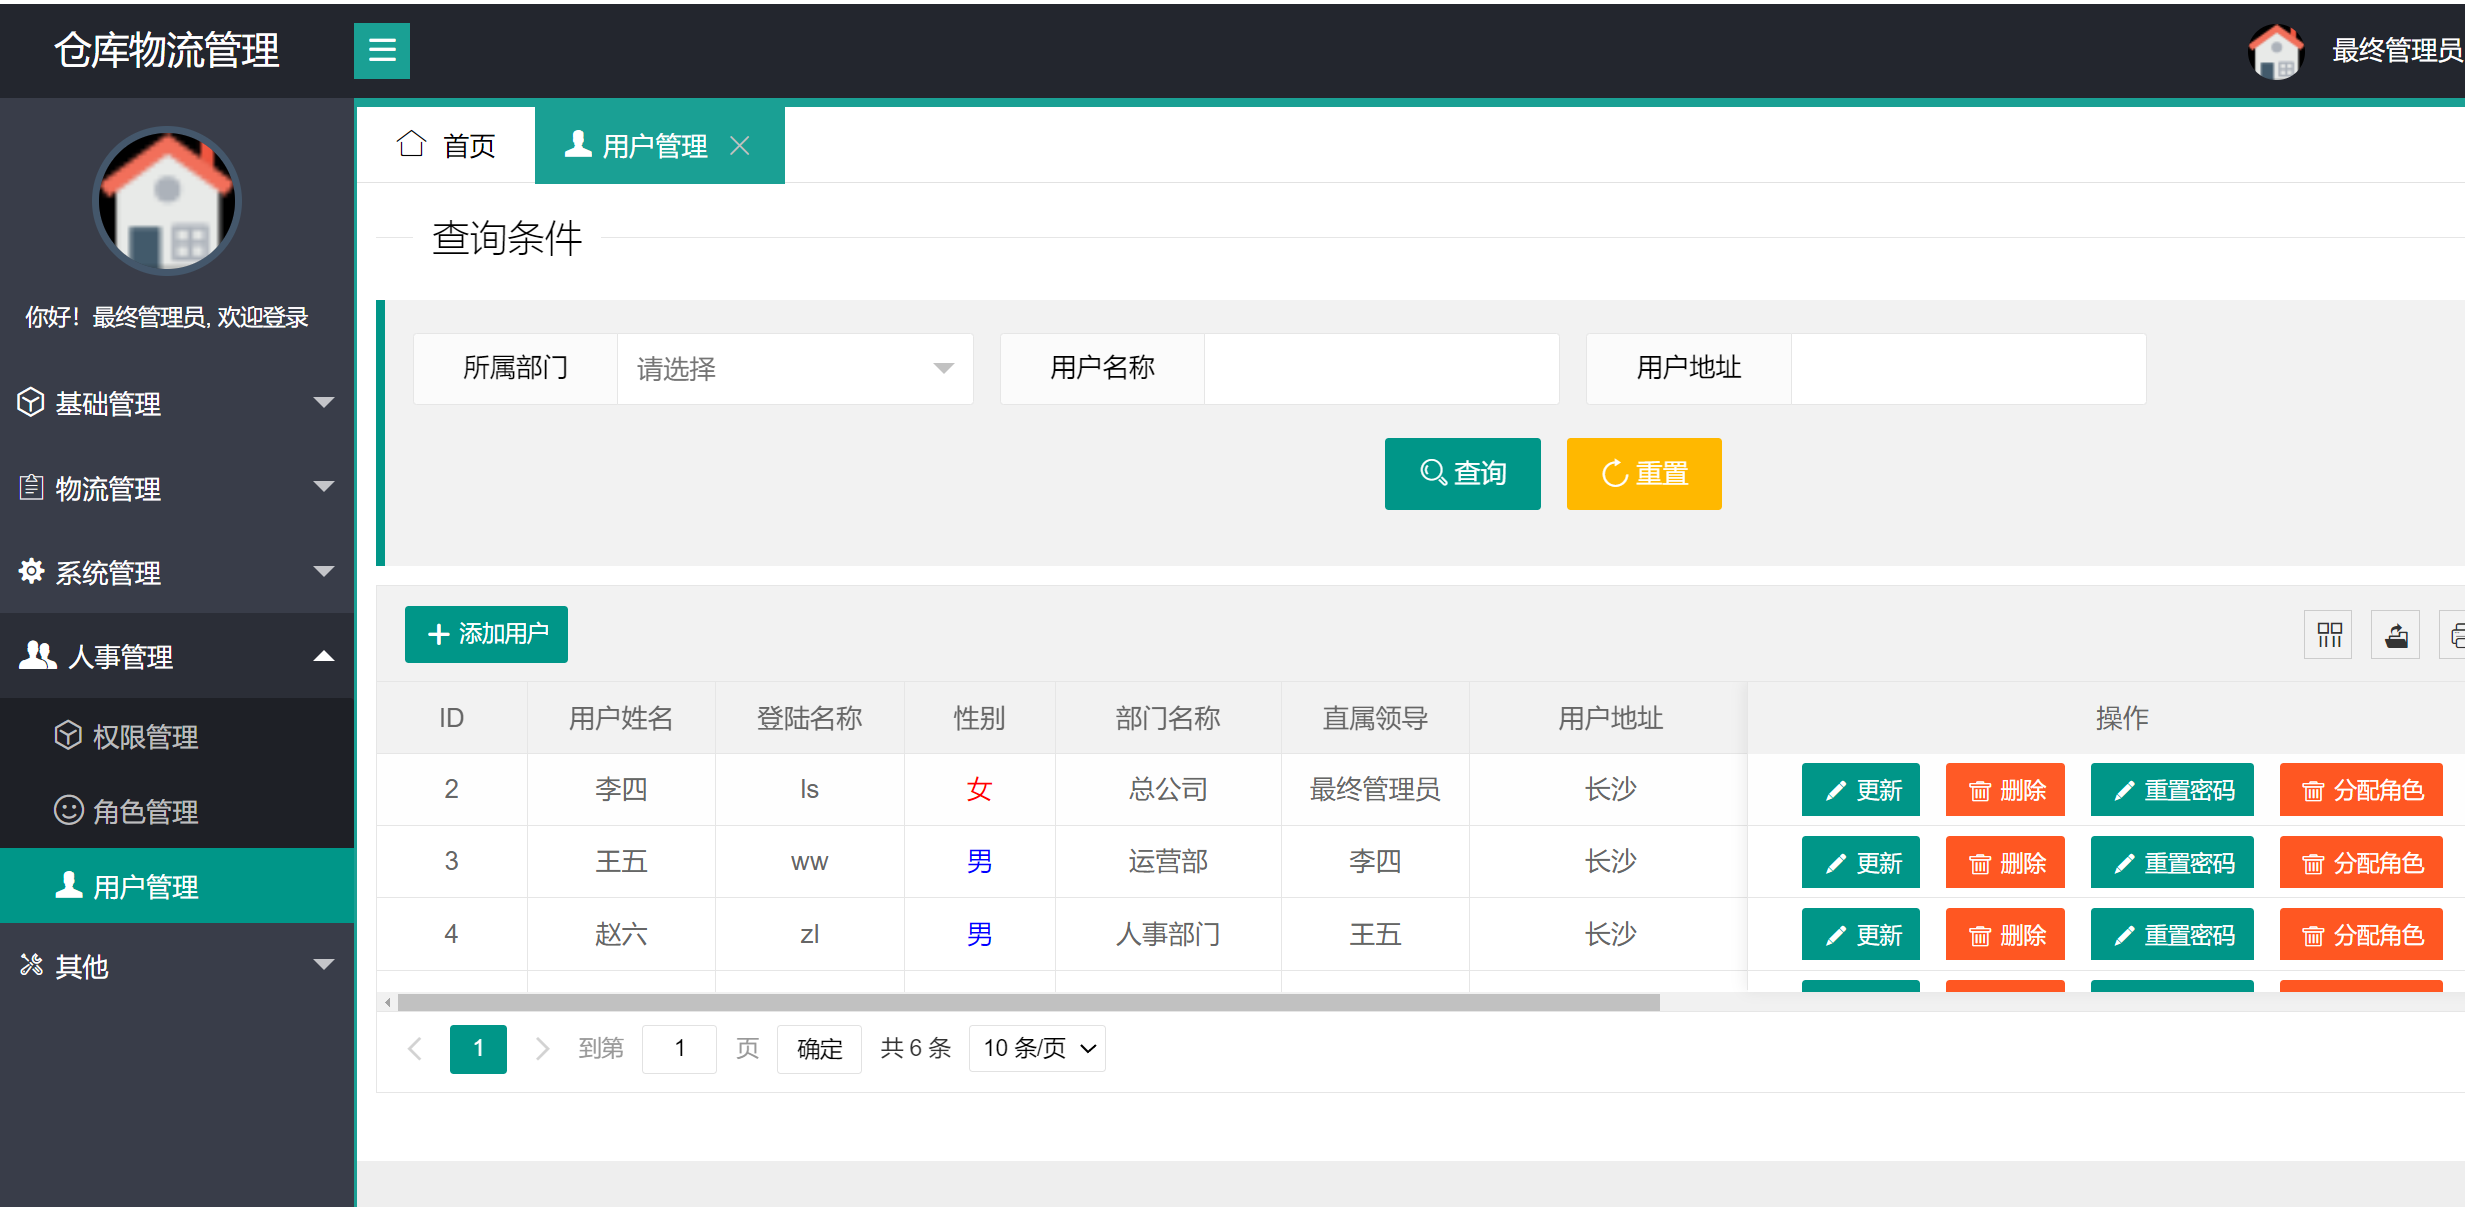Switch to the 首页 tab
2465x1207 pixels.
pos(446,145)
